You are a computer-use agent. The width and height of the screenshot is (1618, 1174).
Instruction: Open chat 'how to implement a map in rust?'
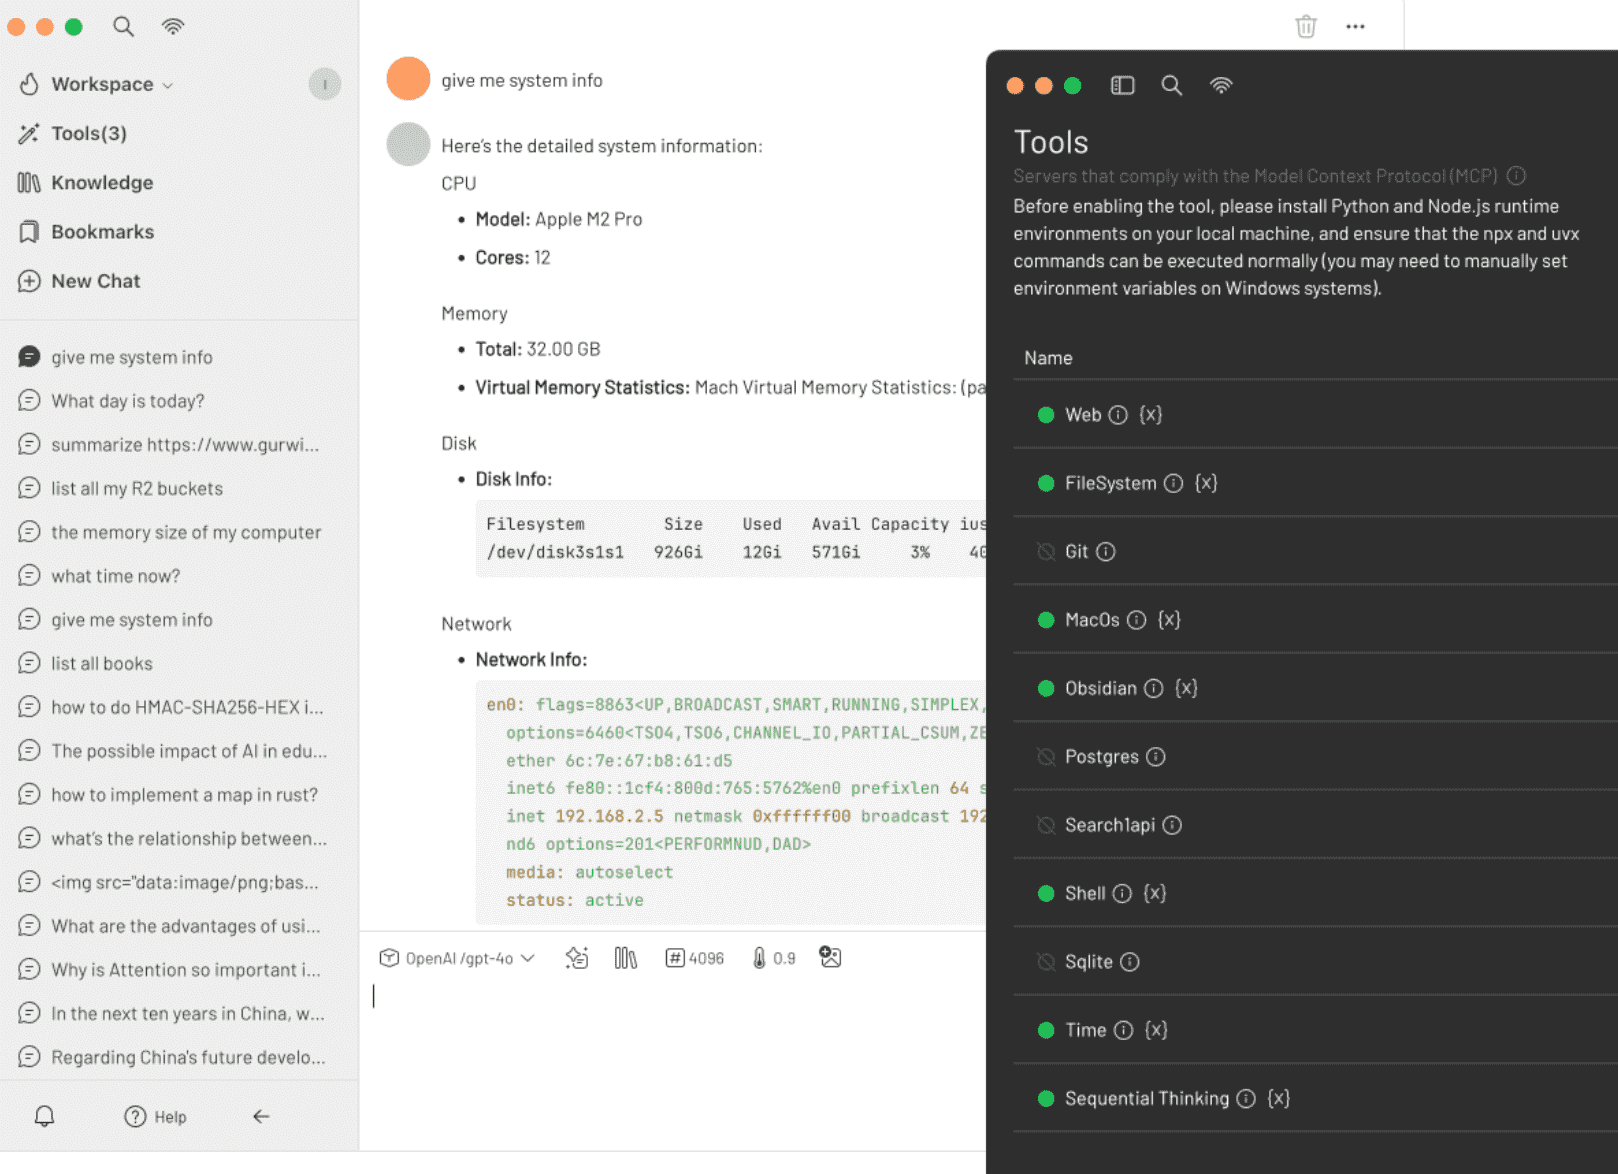click(184, 795)
